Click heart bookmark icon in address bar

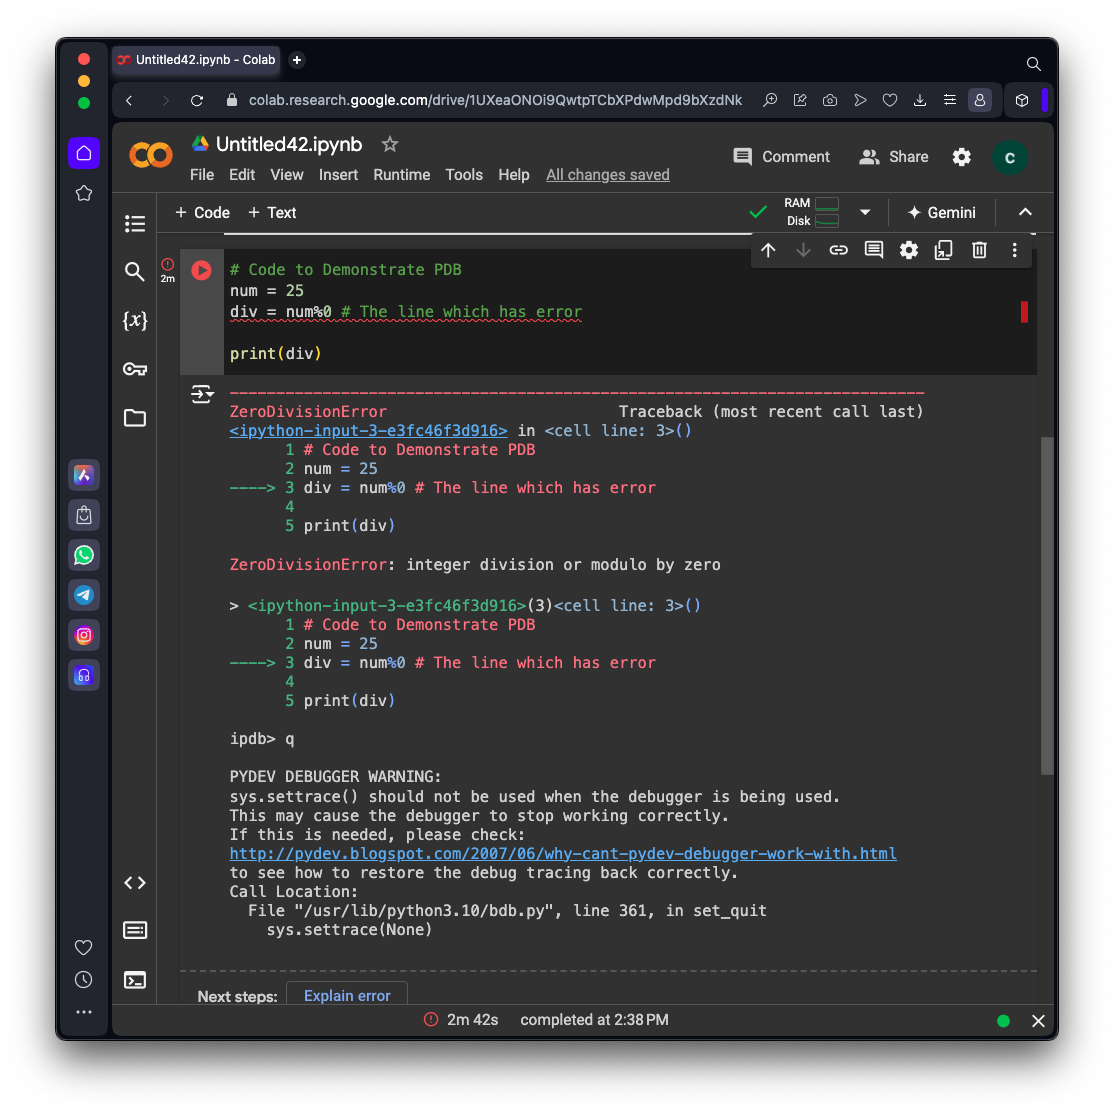point(889,100)
